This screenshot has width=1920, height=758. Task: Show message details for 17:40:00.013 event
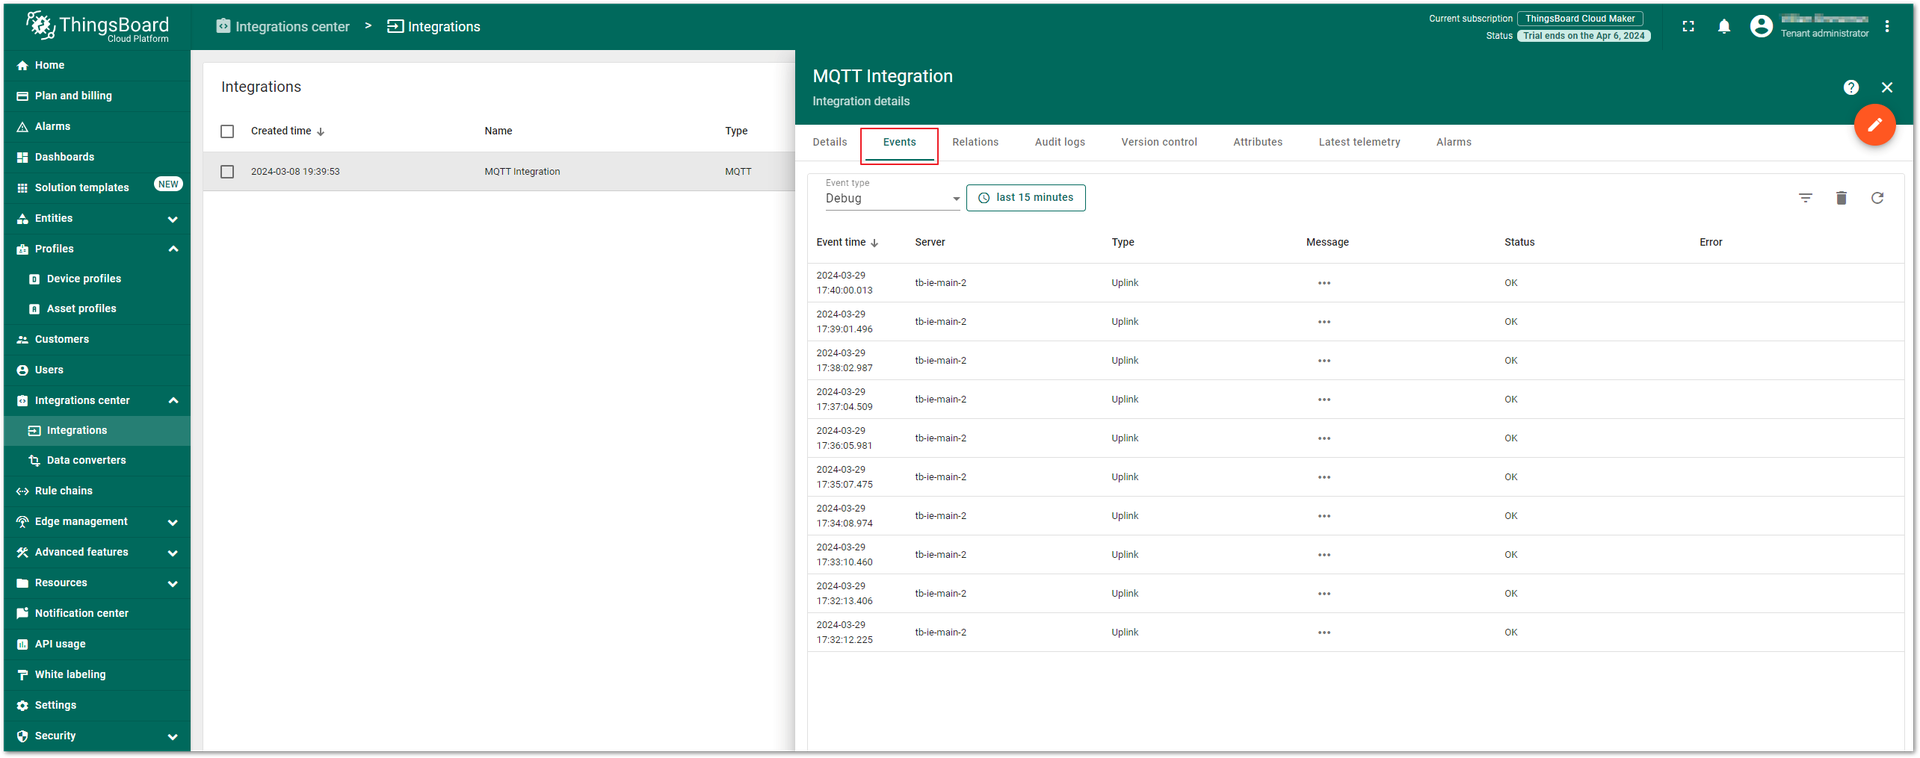coord(1324,283)
